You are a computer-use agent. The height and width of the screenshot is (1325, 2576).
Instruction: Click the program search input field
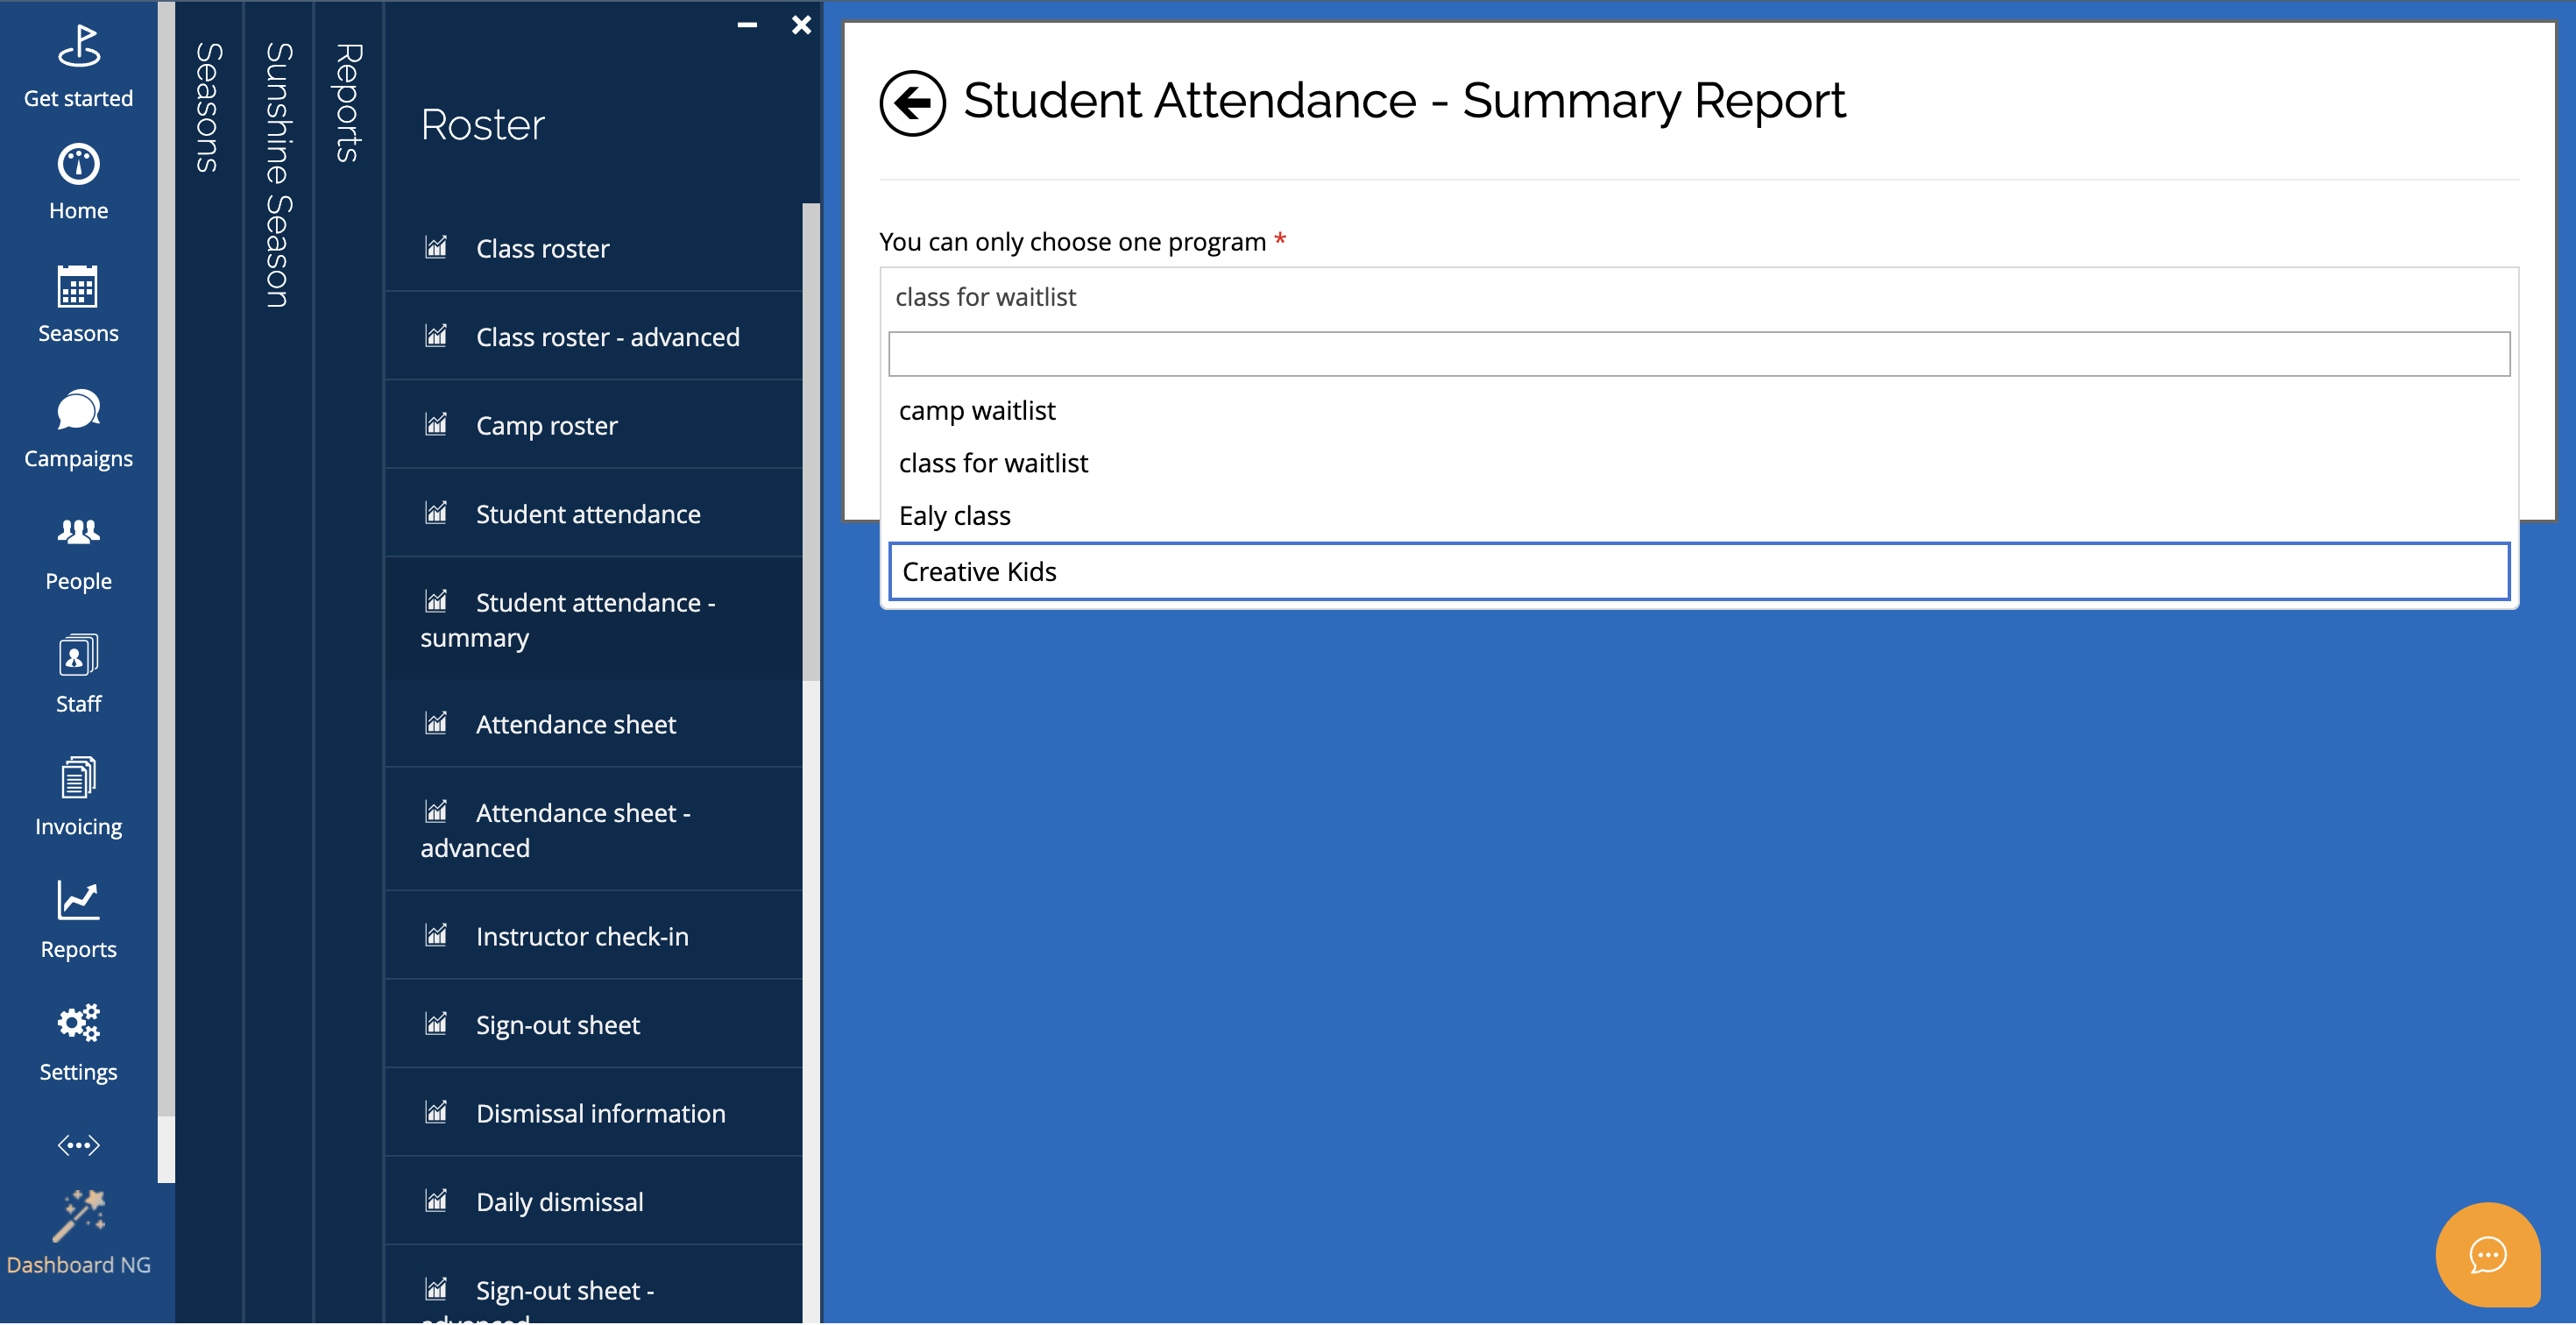[x=1697, y=354]
